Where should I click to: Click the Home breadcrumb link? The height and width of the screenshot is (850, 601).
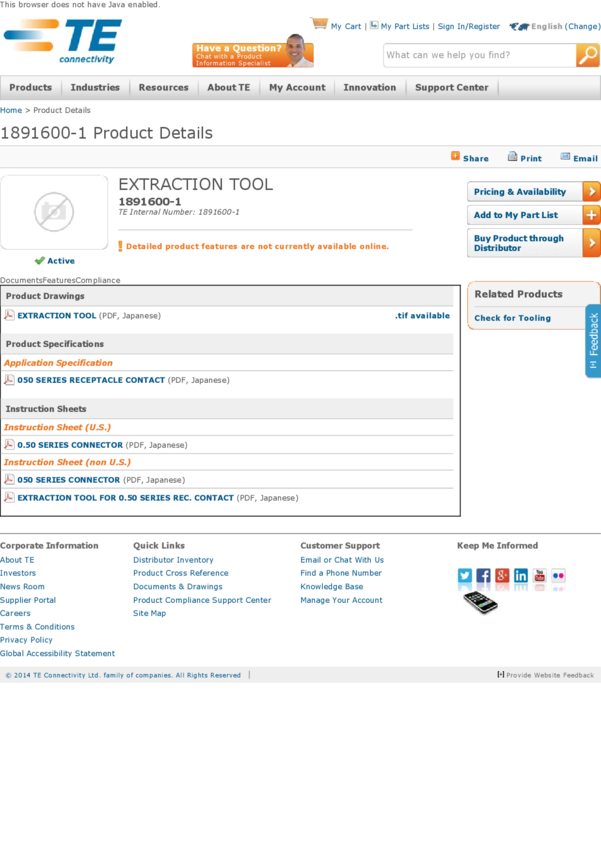click(x=11, y=110)
